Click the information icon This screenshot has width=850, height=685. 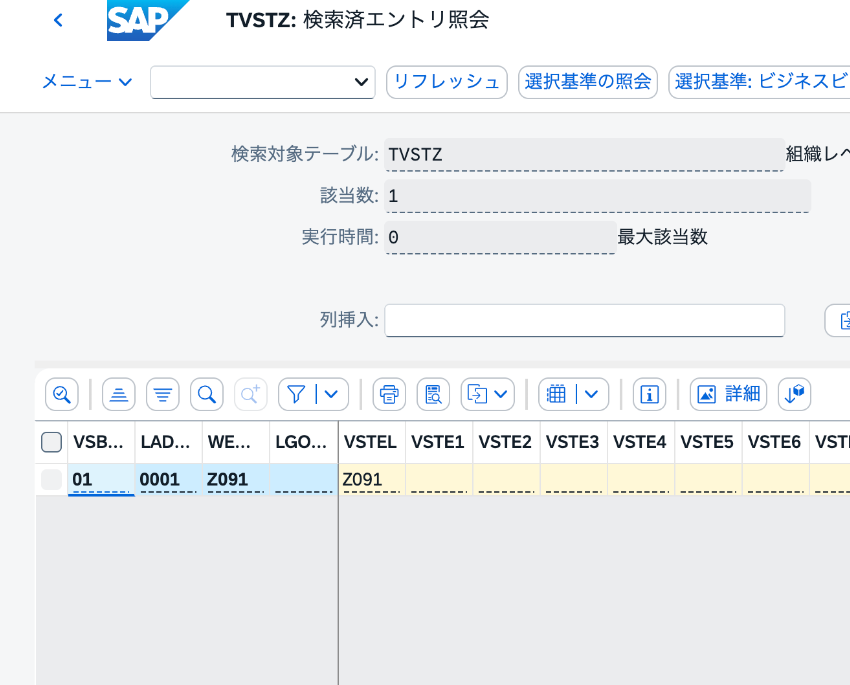[x=649, y=394]
